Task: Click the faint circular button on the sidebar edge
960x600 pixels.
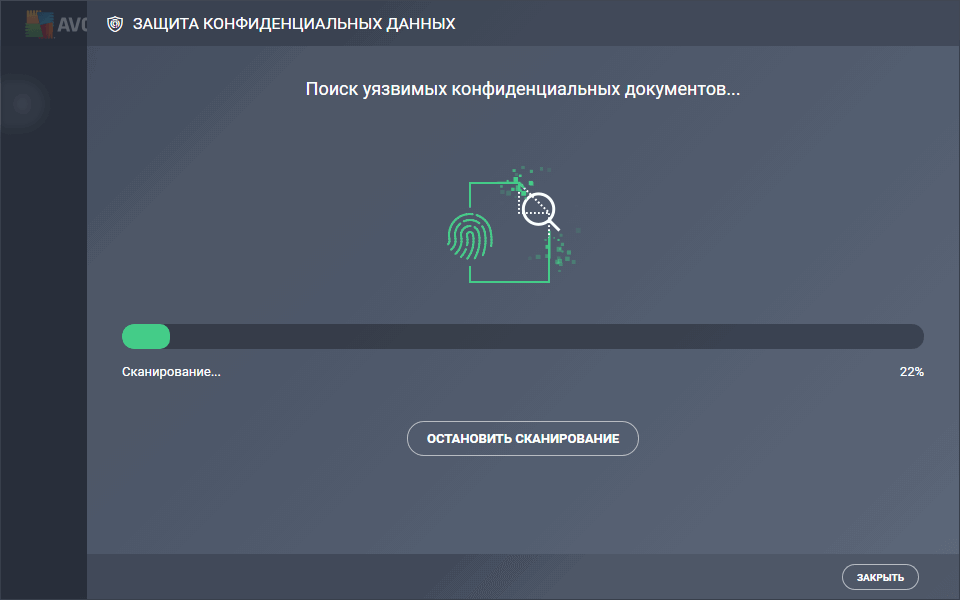Action: pyautogui.click(x=22, y=105)
